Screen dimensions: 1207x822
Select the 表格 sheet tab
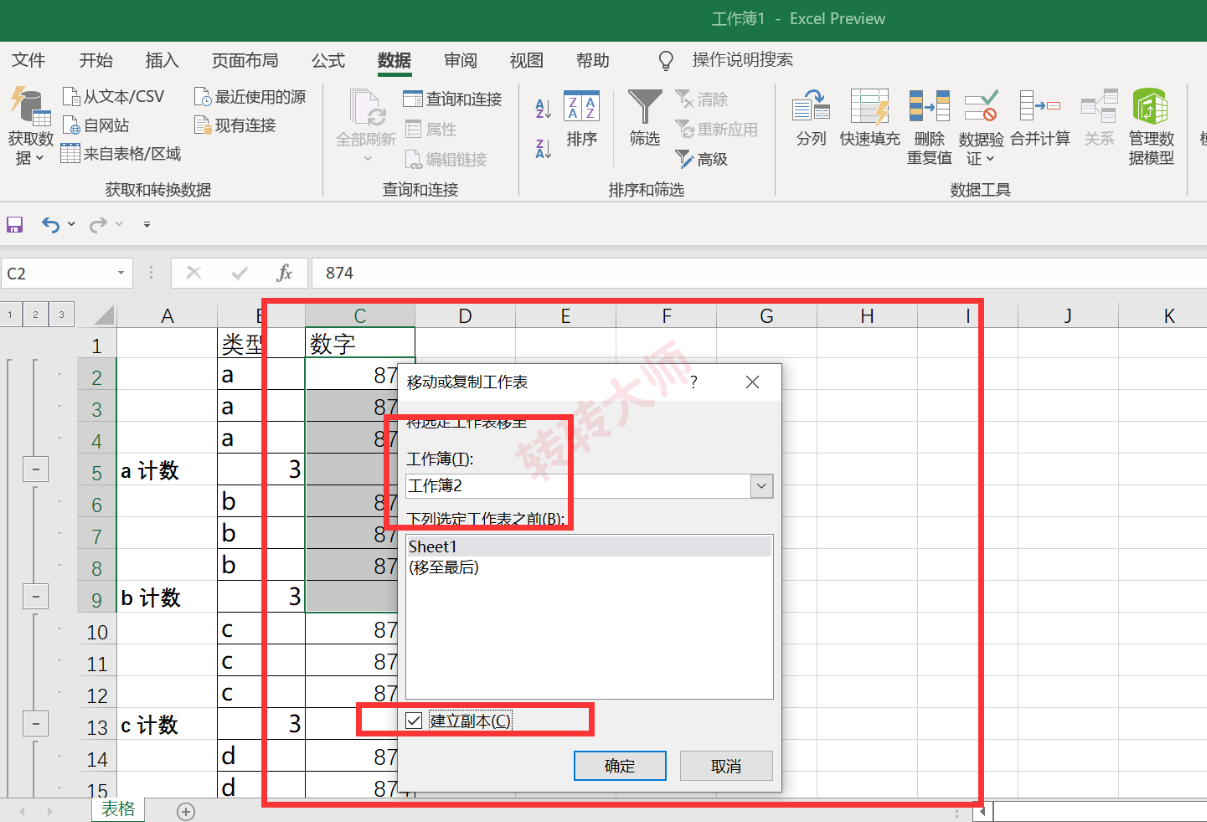coord(118,810)
